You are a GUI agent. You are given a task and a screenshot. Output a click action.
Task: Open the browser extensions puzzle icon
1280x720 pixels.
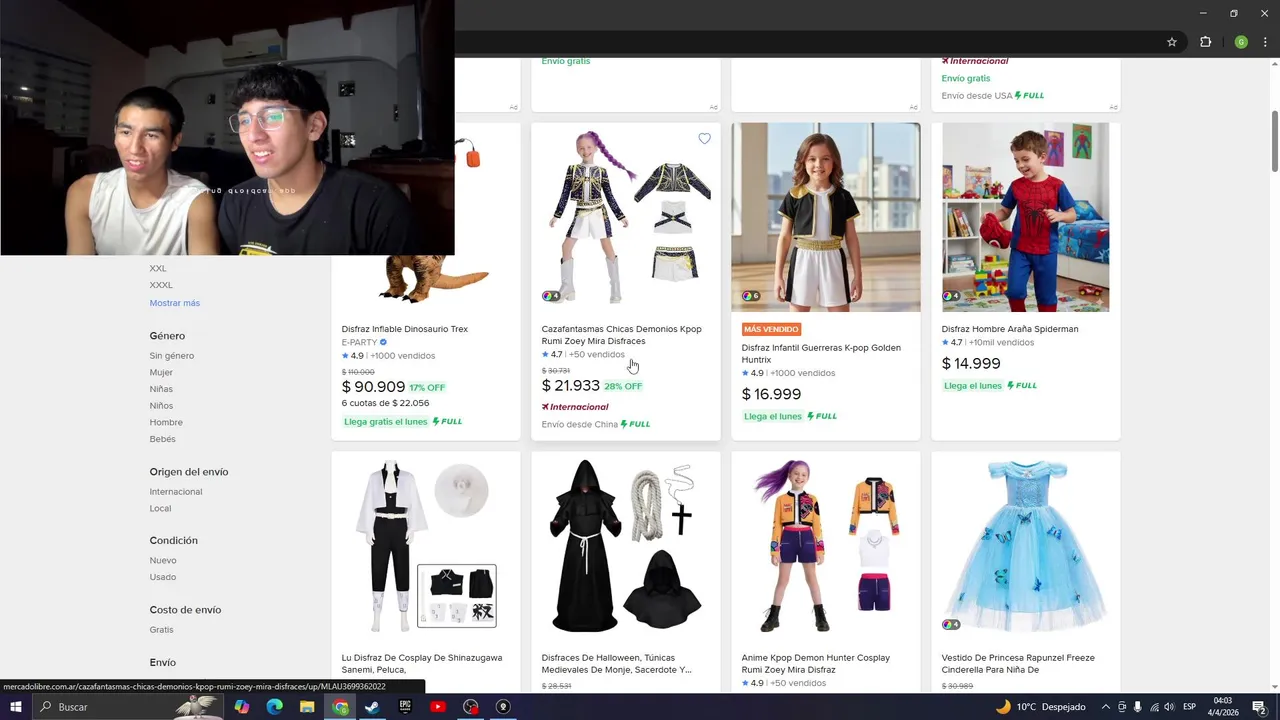point(1205,42)
